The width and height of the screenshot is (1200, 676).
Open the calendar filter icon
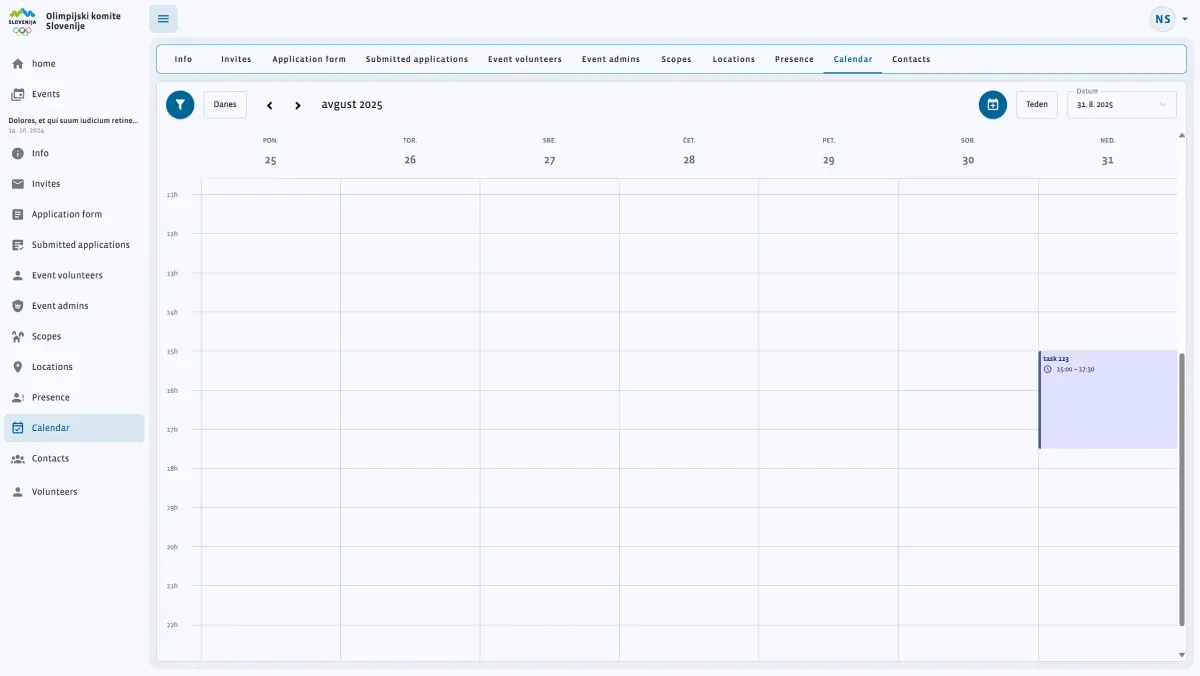pos(180,105)
